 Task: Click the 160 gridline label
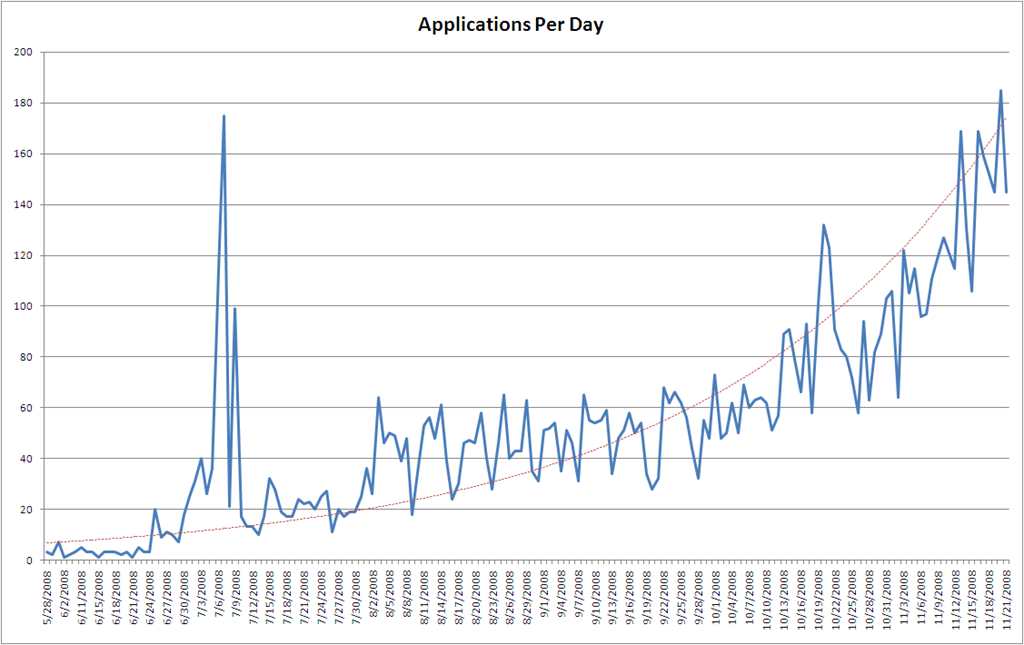pos(24,154)
